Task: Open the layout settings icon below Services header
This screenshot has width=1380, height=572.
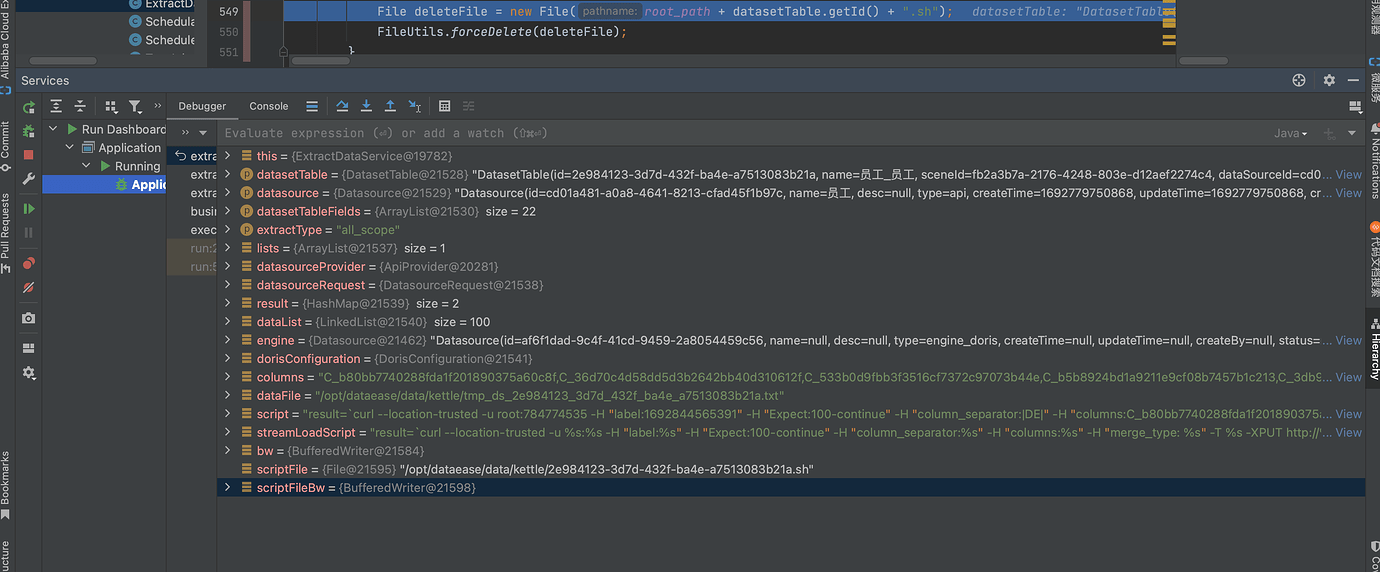Action: 1355,106
